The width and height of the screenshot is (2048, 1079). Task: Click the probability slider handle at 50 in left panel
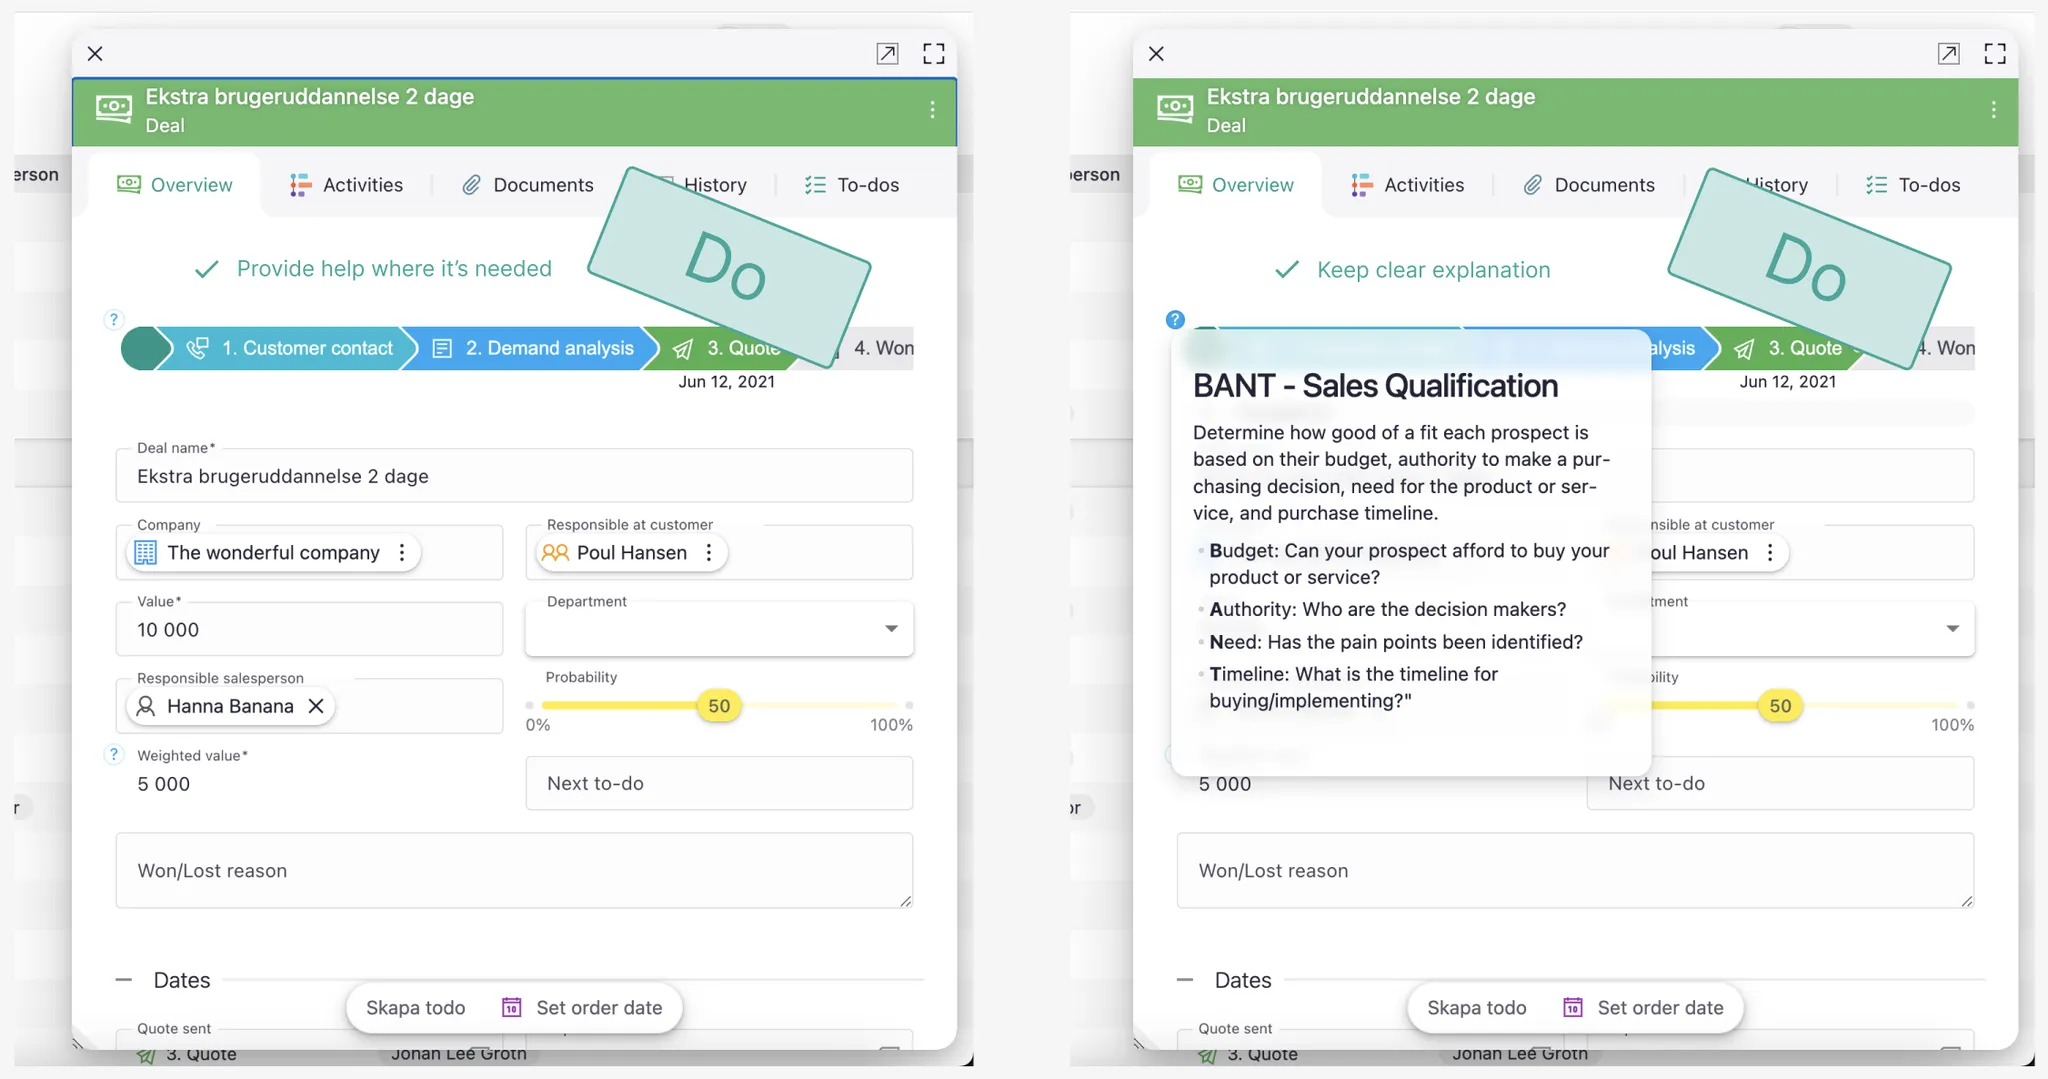(x=719, y=706)
